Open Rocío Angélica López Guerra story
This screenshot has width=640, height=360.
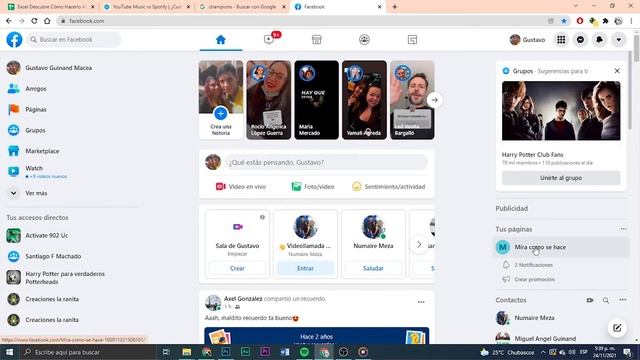pyautogui.click(x=269, y=100)
